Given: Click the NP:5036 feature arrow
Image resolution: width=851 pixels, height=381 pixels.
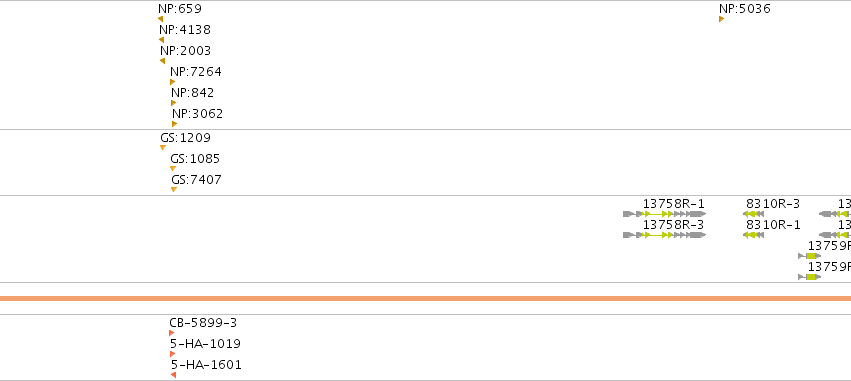Looking at the screenshot, I should [721, 19].
